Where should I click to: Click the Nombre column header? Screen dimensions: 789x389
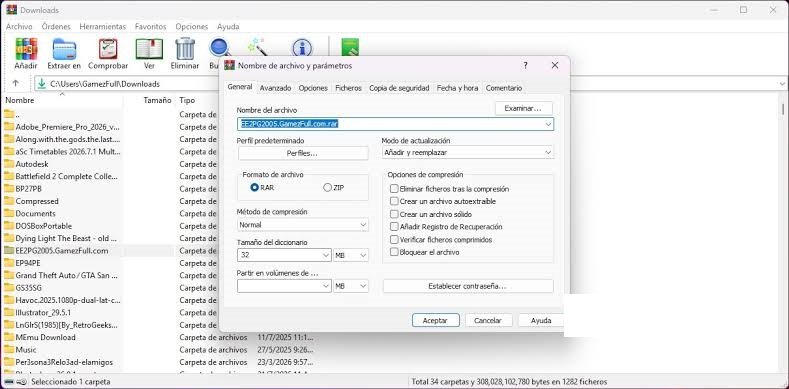[20, 100]
